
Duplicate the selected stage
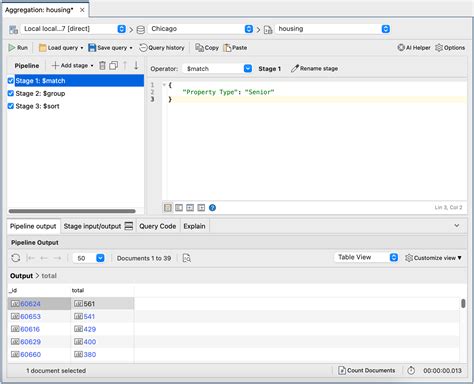click(x=114, y=65)
